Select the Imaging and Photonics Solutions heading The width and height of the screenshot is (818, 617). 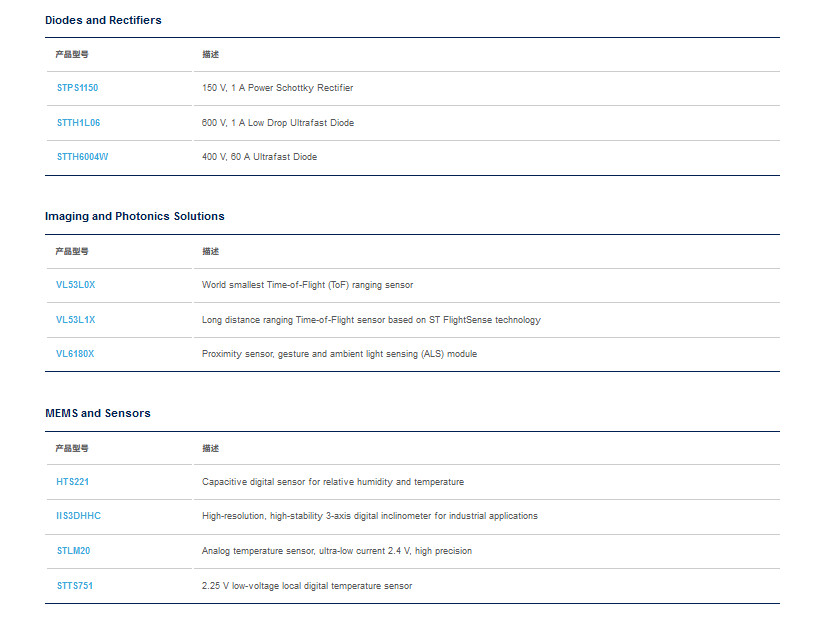(135, 216)
